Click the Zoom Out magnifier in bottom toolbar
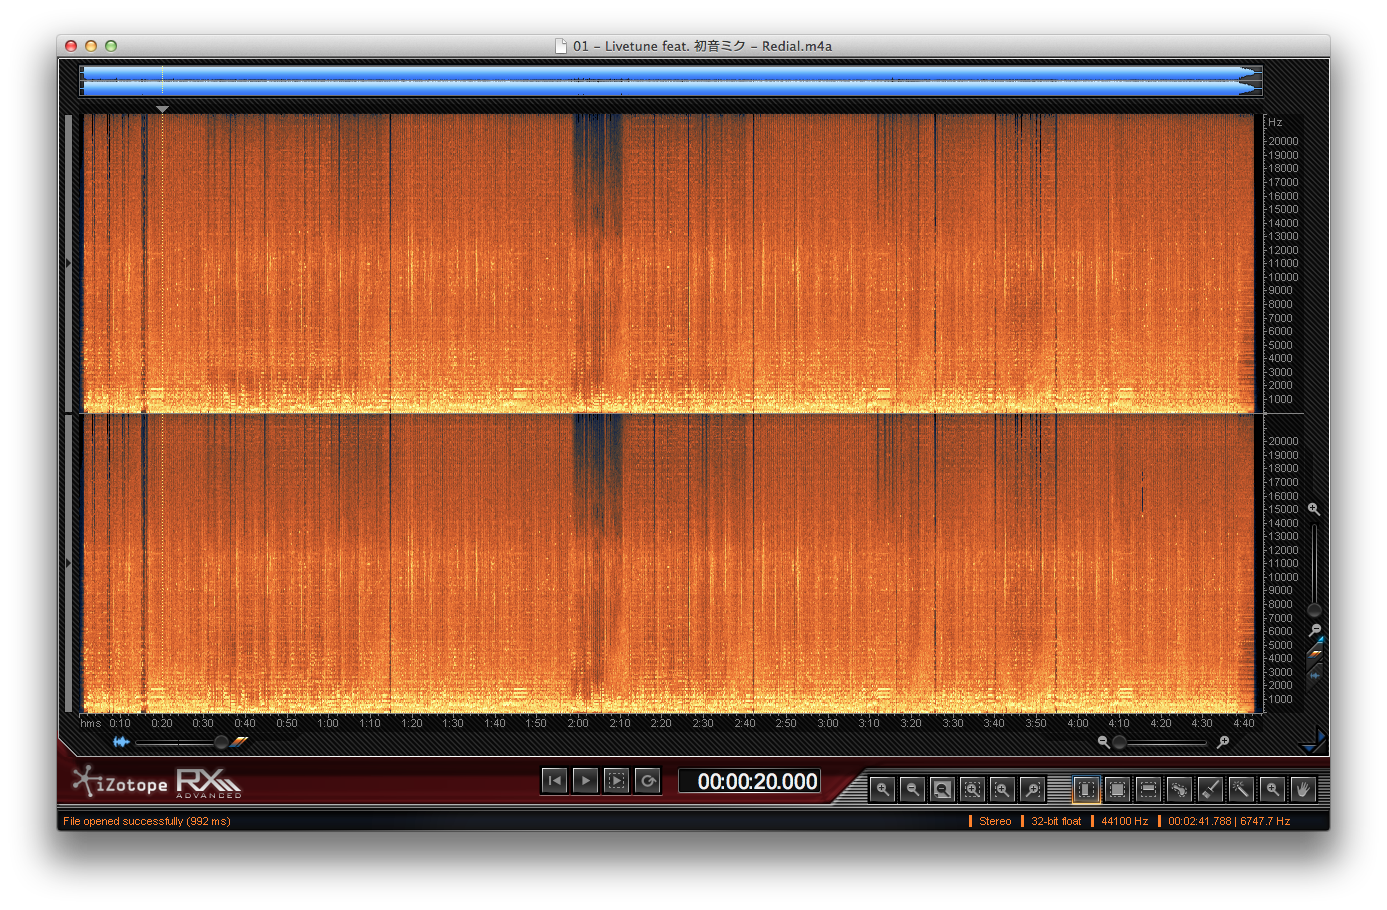Screen dimensions: 1387x910 click(912, 789)
